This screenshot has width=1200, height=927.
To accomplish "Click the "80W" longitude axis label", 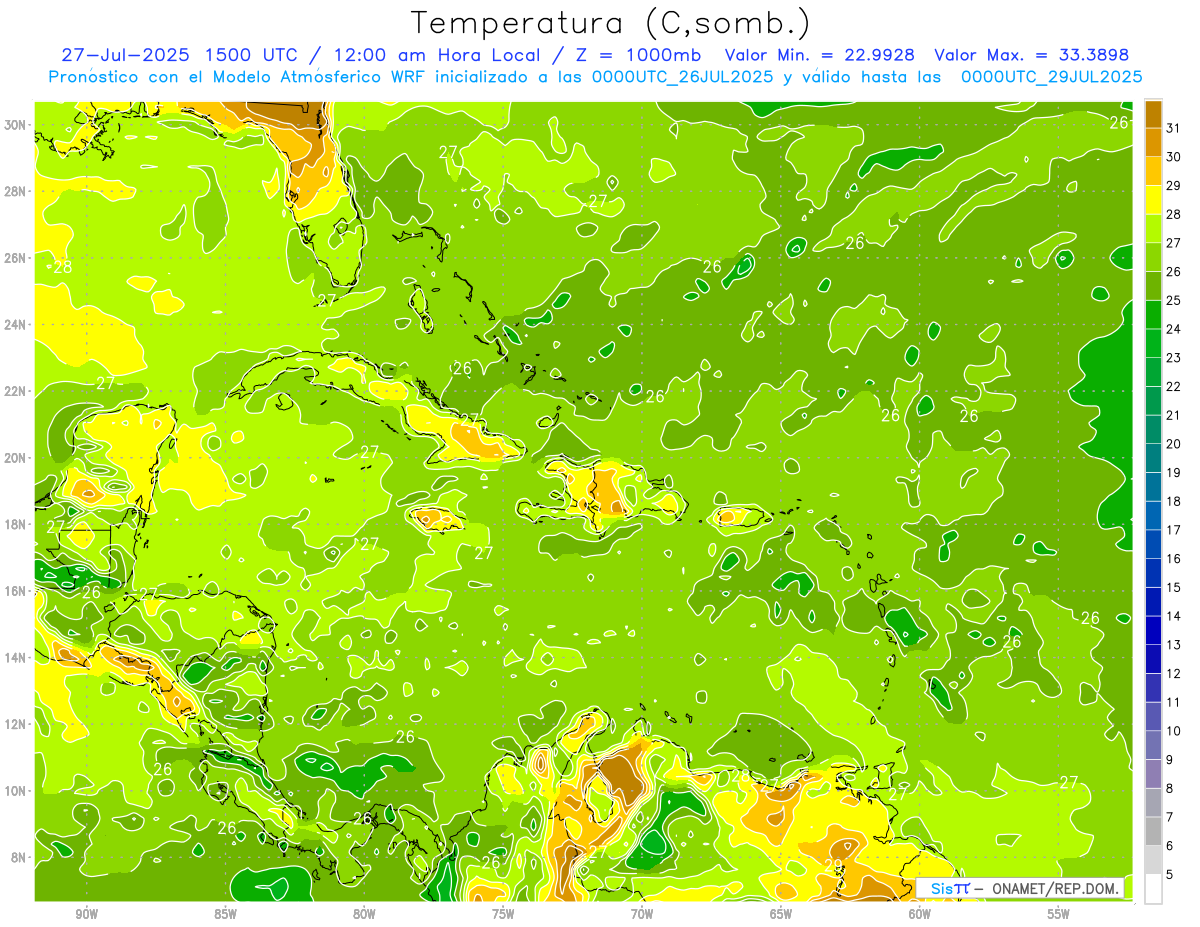I will pyautogui.click(x=364, y=914).
